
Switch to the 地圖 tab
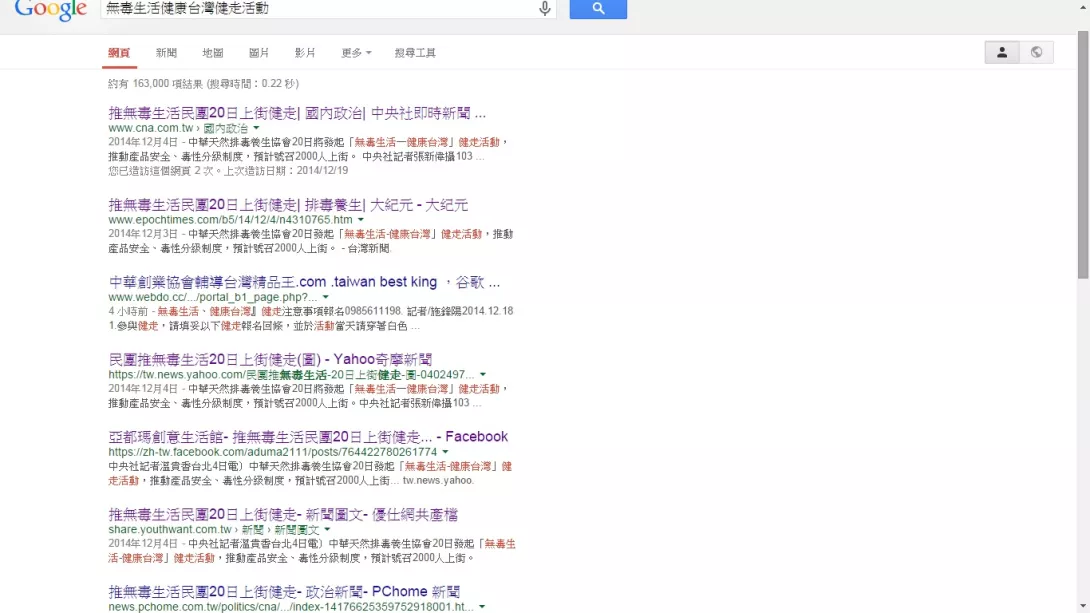213,53
